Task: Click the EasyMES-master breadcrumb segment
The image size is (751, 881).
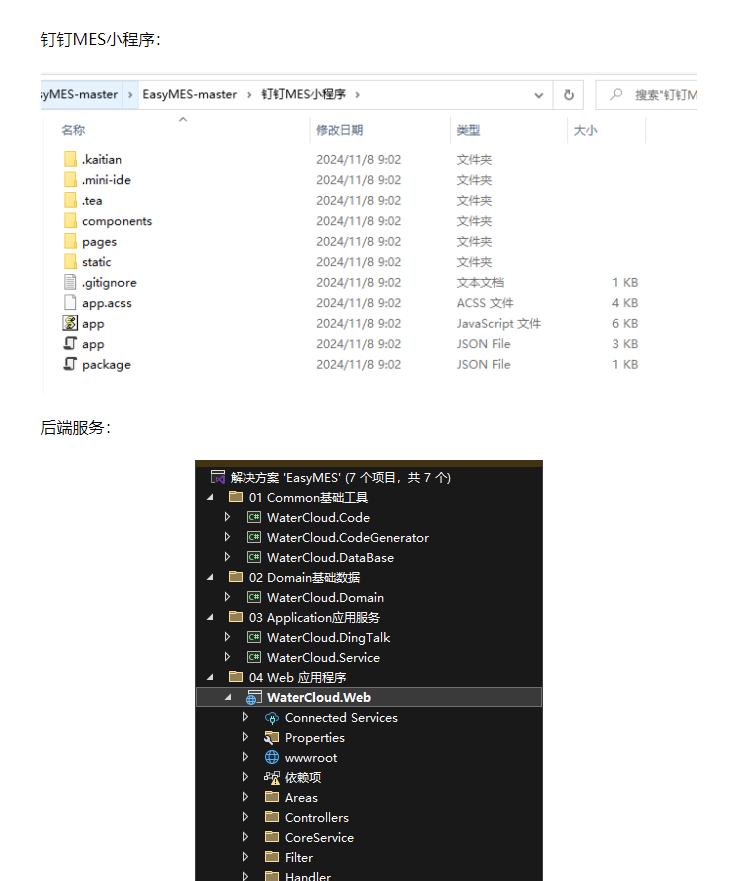Action: click(x=189, y=94)
